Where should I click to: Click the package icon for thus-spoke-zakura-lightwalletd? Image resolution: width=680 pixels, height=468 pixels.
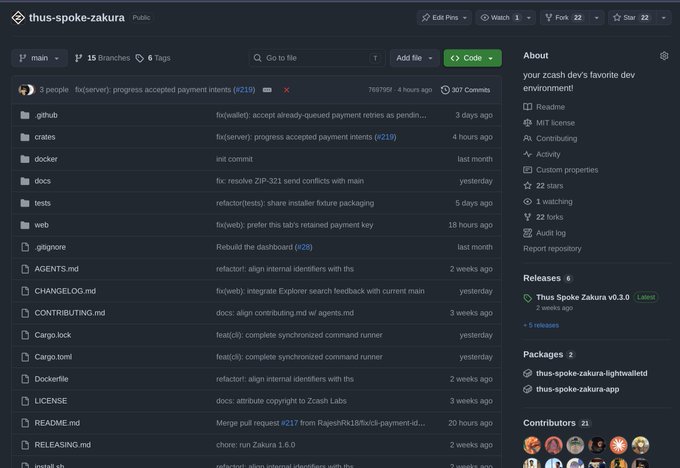click(x=527, y=373)
